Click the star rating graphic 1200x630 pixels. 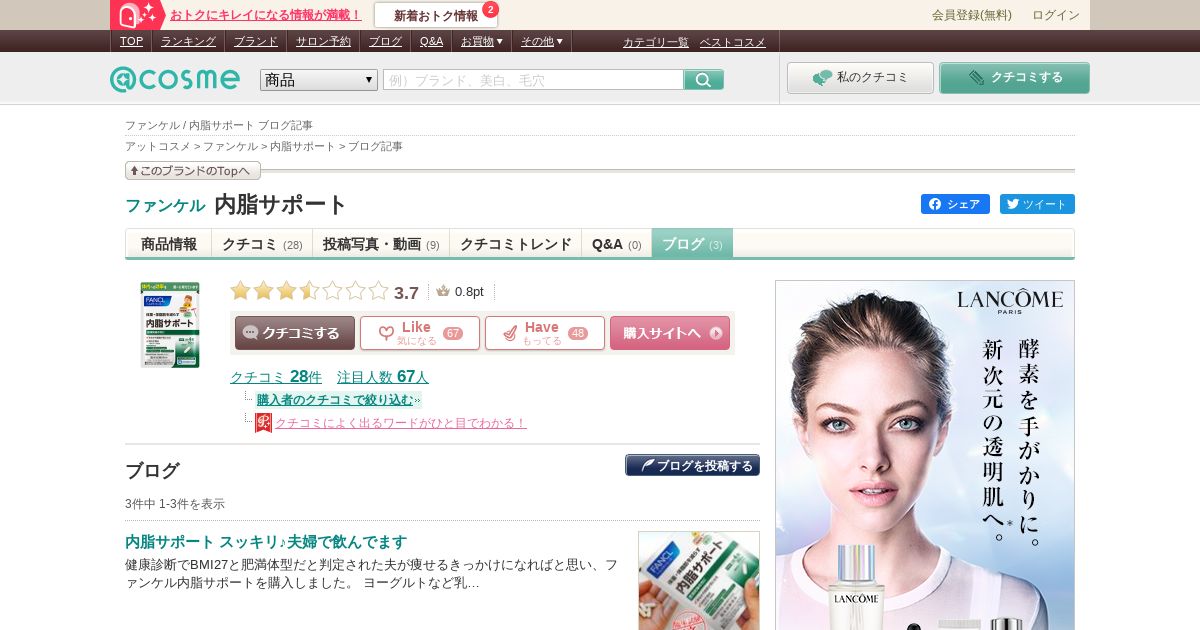[309, 291]
